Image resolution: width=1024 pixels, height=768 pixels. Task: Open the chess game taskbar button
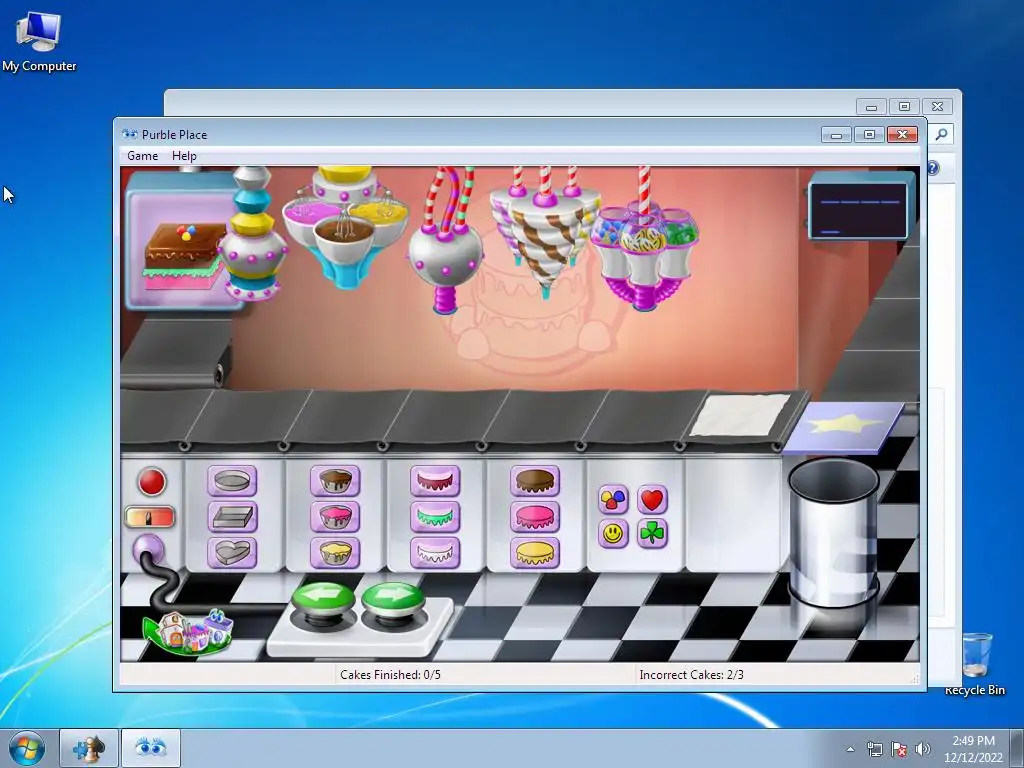[x=89, y=748]
